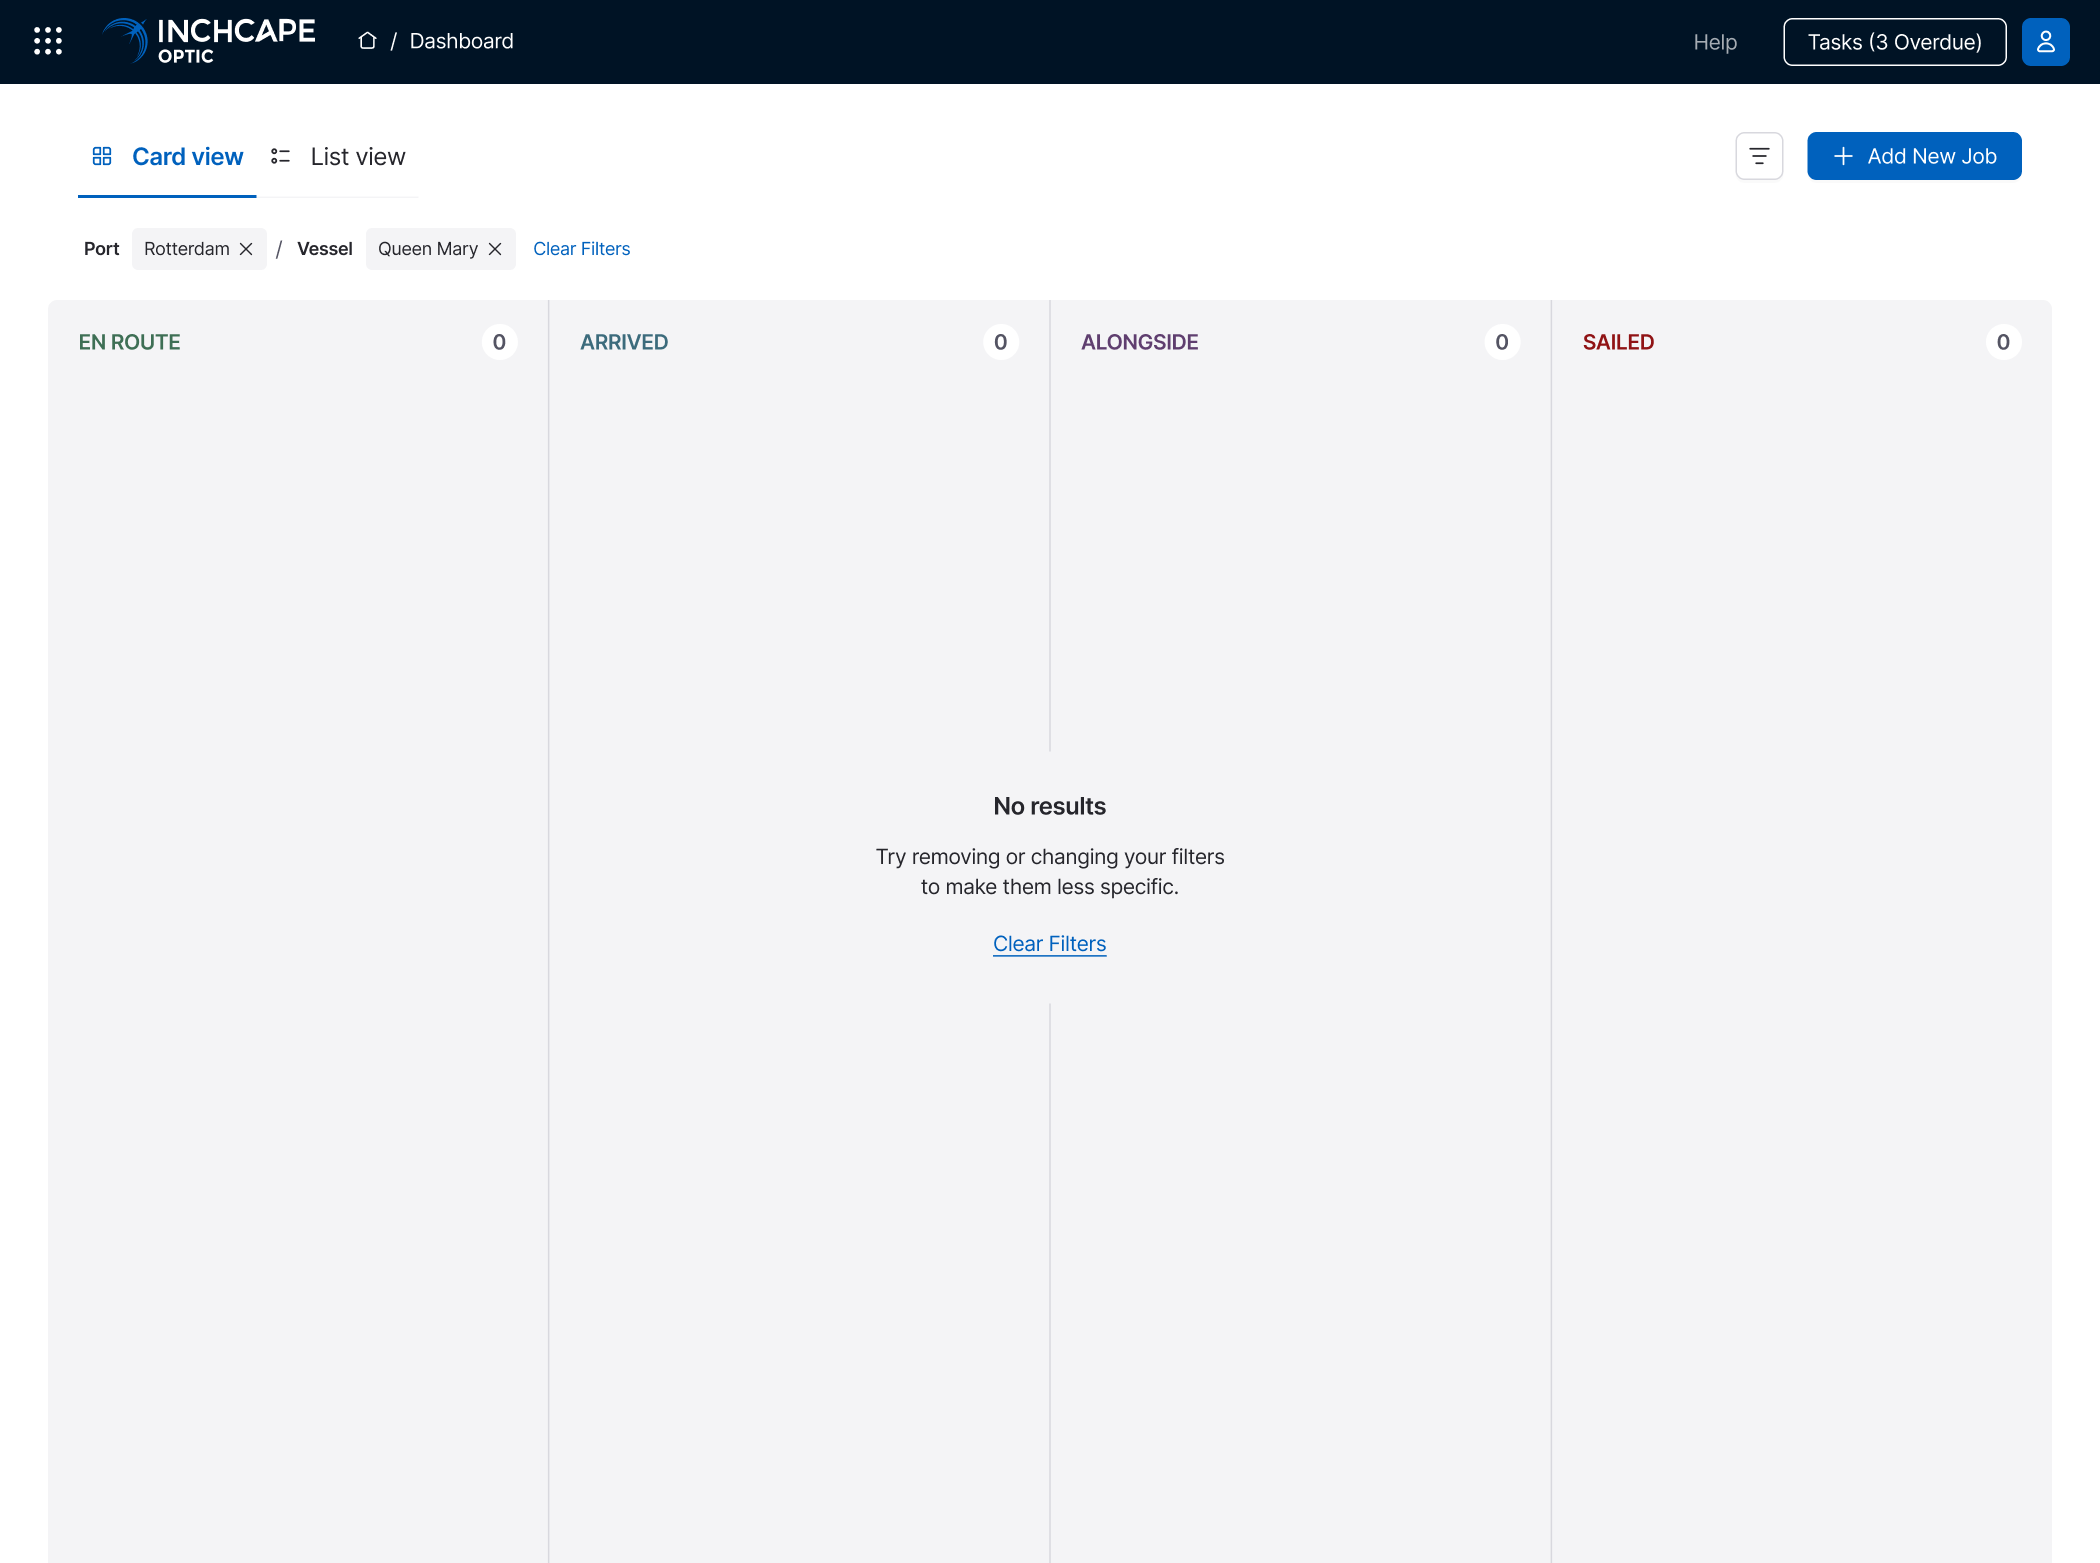Image resolution: width=2100 pixels, height=1563 pixels.
Task: Click the ARRIVED count badge
Action: pyautogui.click(x=1000, y=342)
